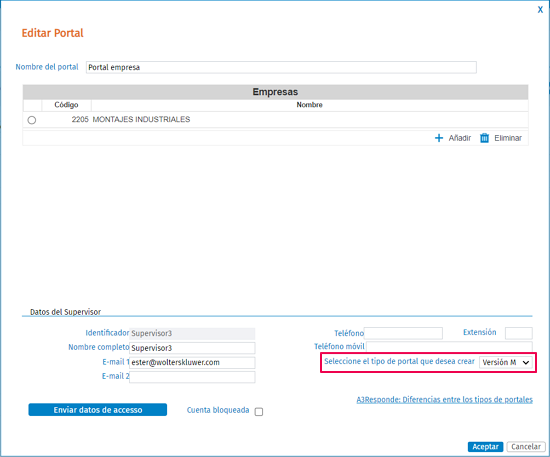Toggle the Cuenta bloqueada checkbox
This screenshot has height=457, width=550.
pyautogui.click(x=259, y=411)
